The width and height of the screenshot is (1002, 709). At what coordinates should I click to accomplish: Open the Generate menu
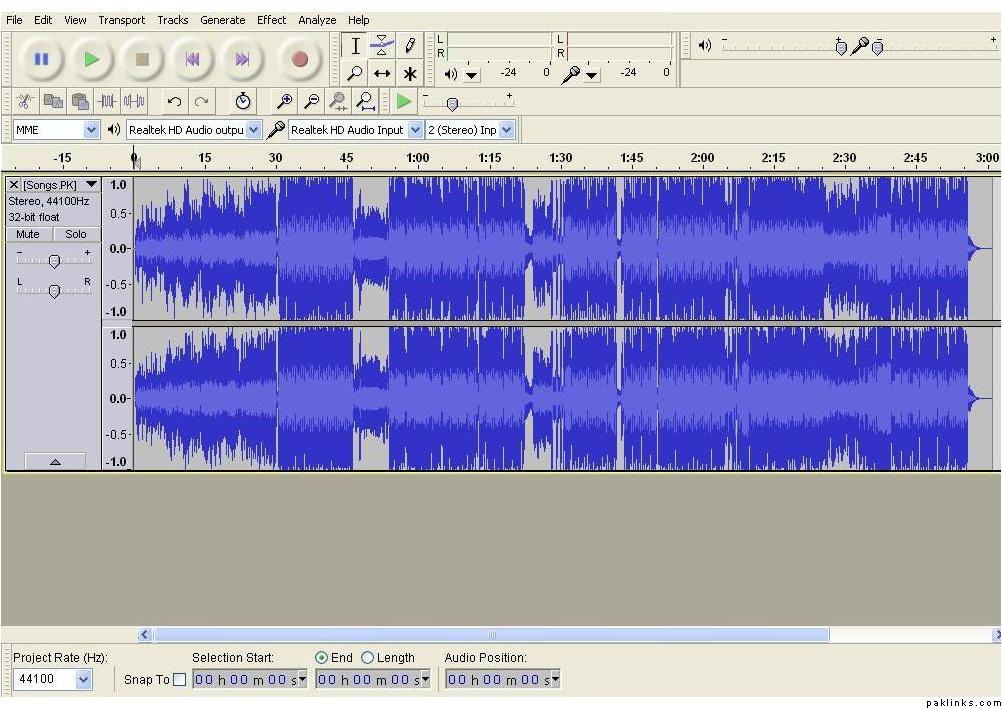222,20
